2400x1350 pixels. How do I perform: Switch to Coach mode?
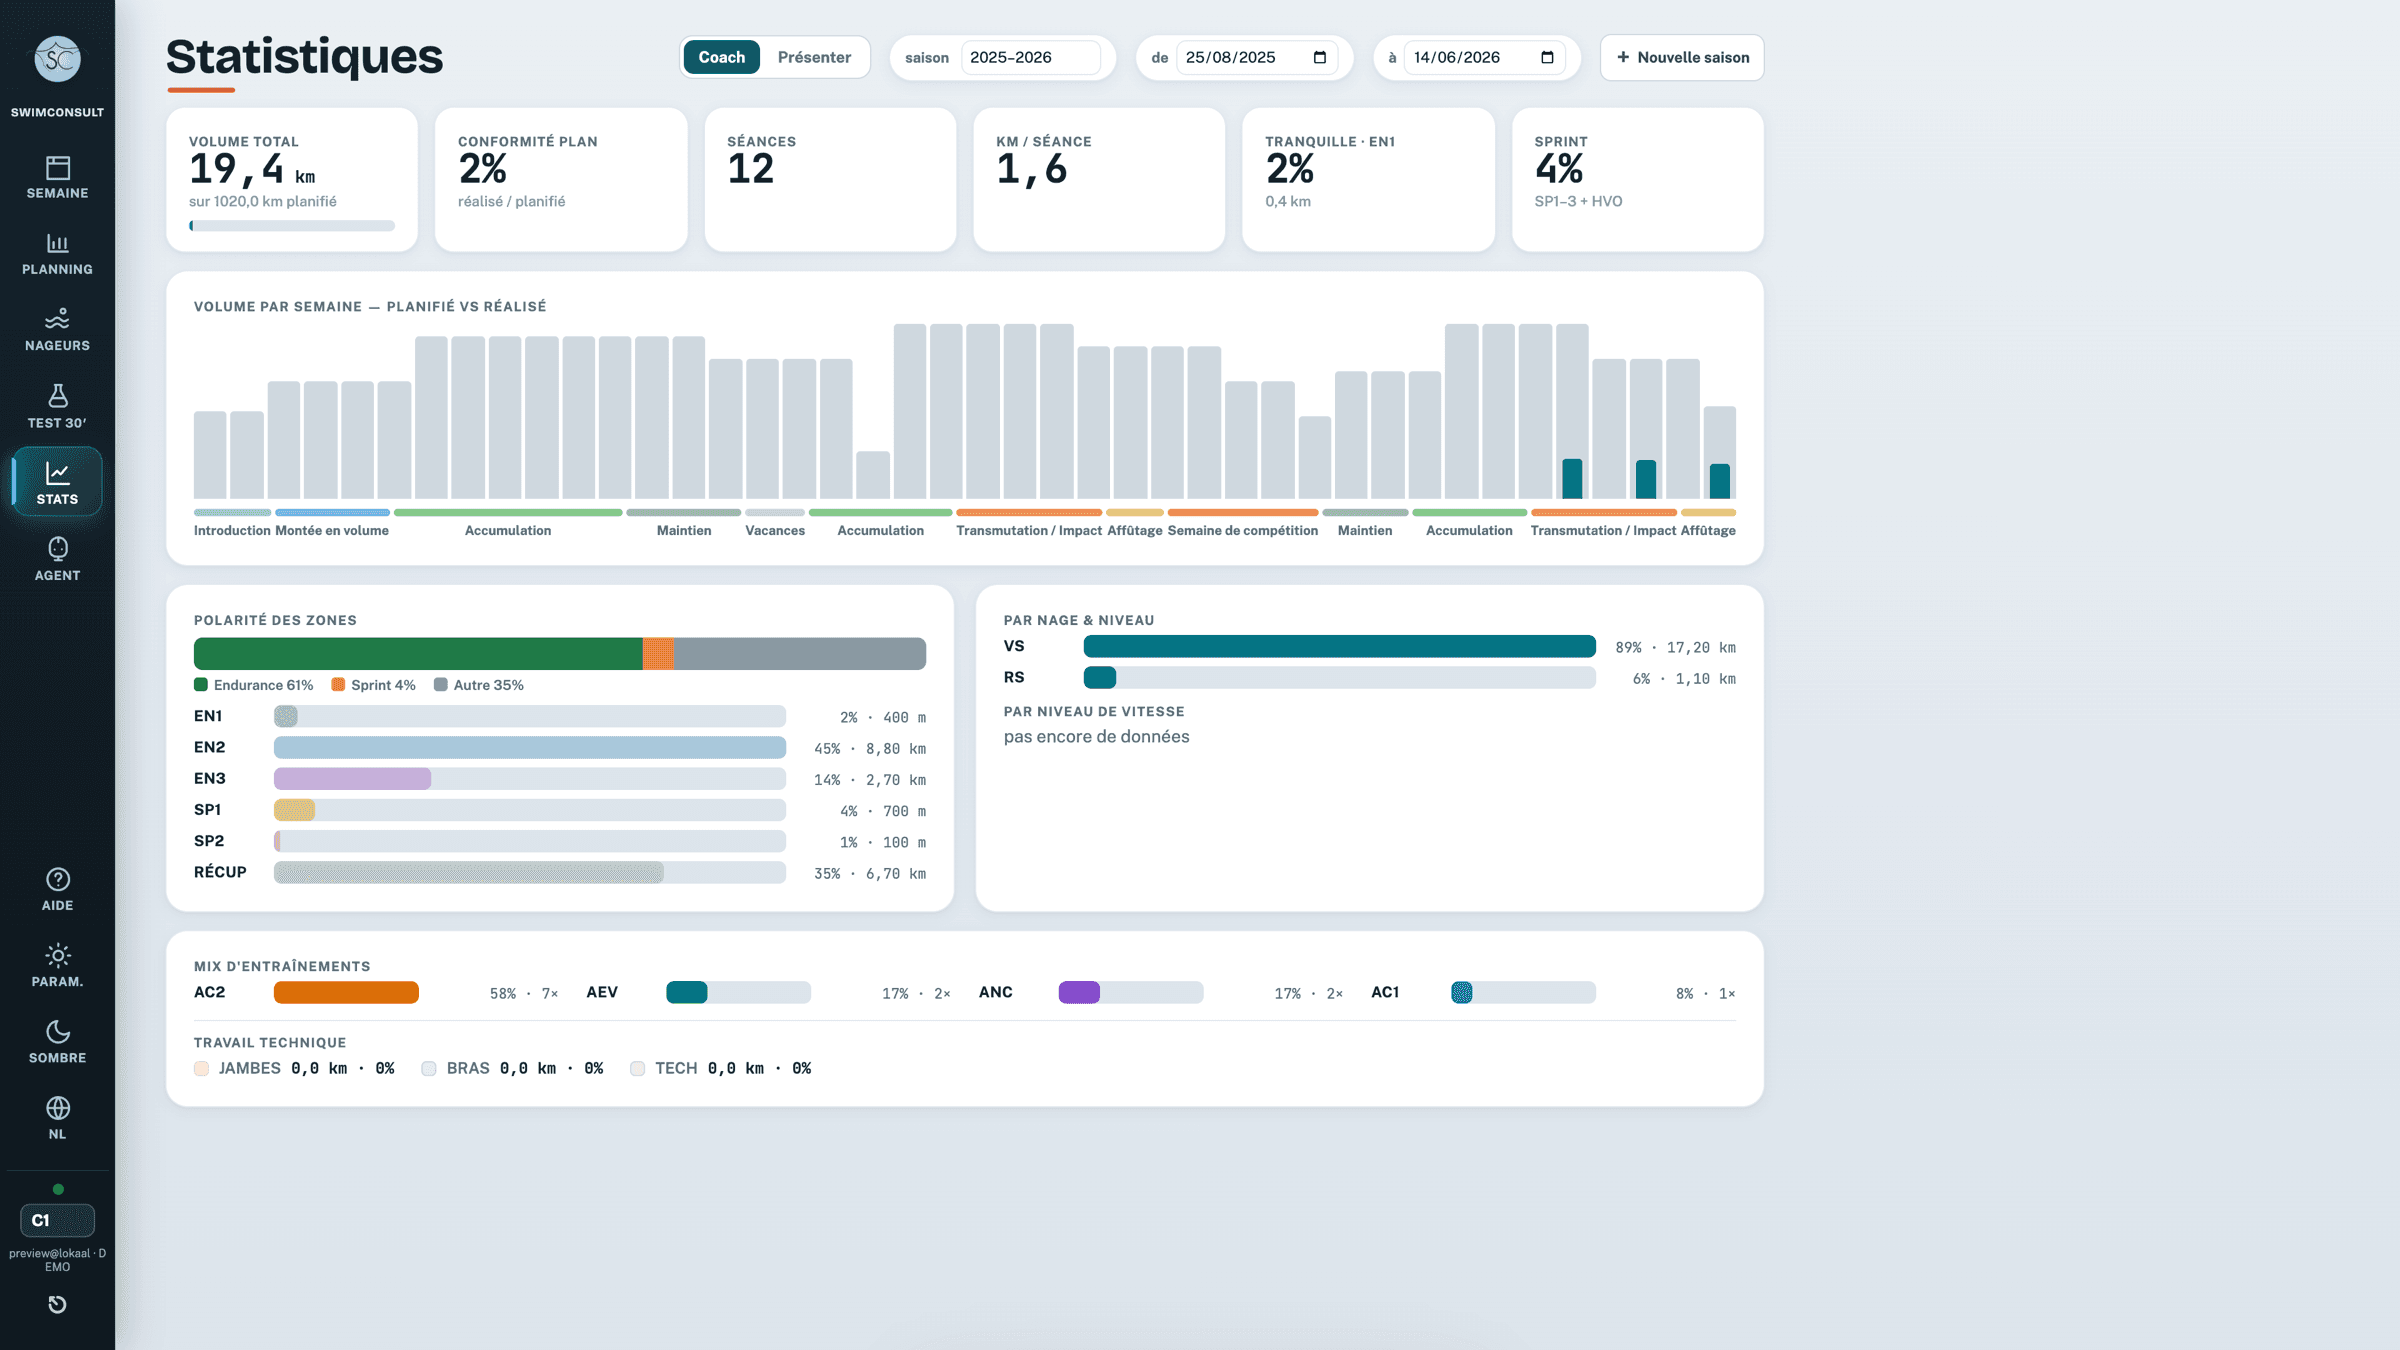coord(722,57)
